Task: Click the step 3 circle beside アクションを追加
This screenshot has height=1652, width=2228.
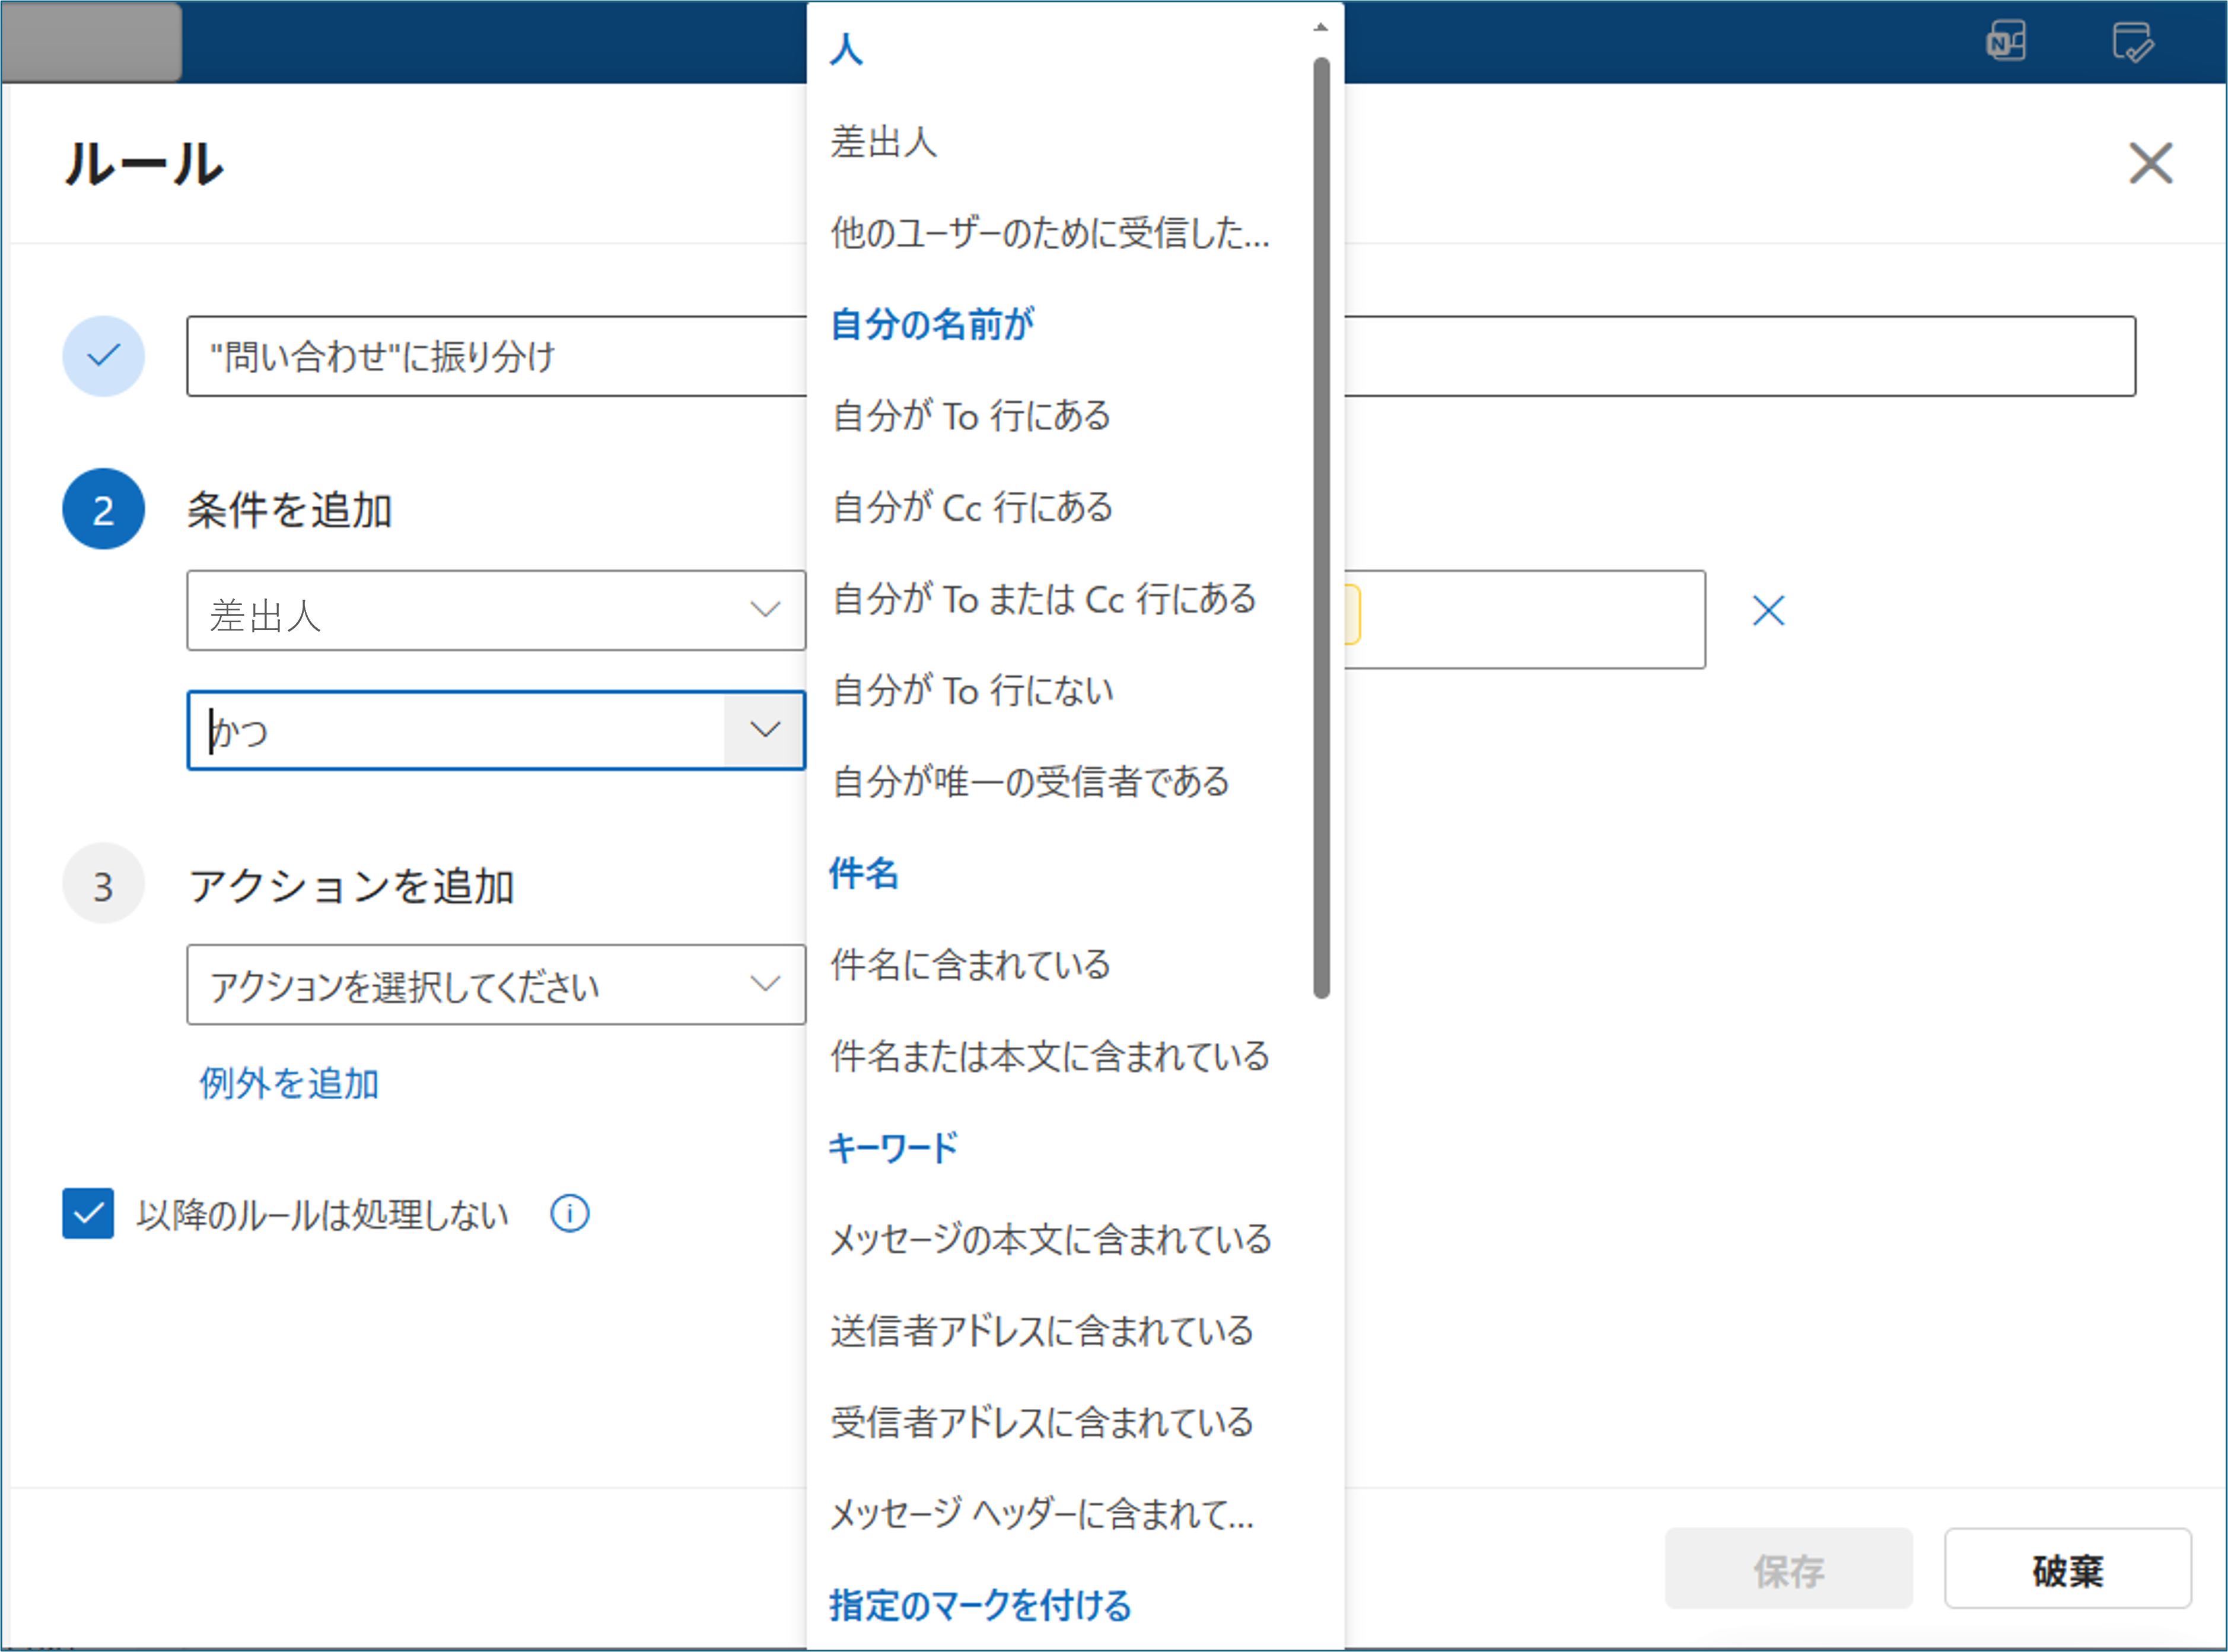Action: coord(103,884)
